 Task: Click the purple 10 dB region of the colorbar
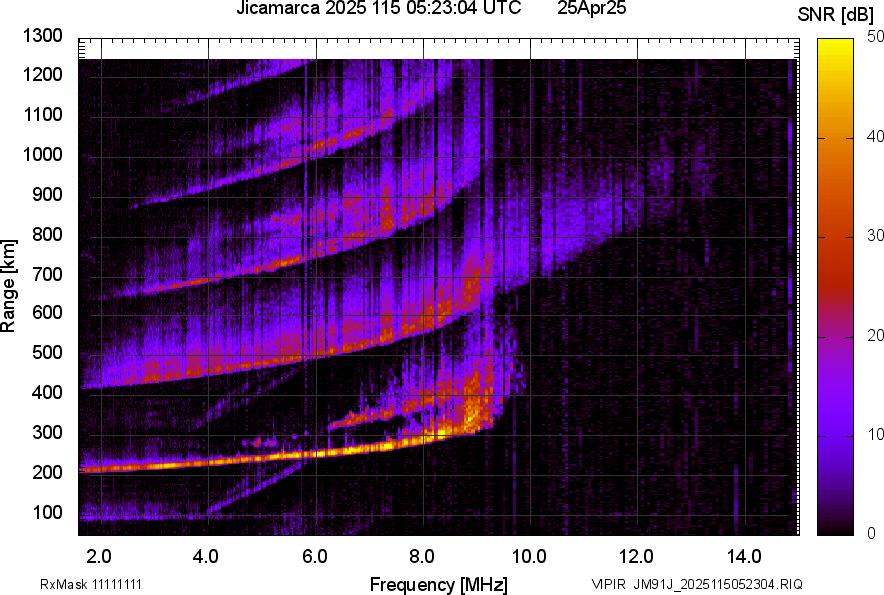836,436
